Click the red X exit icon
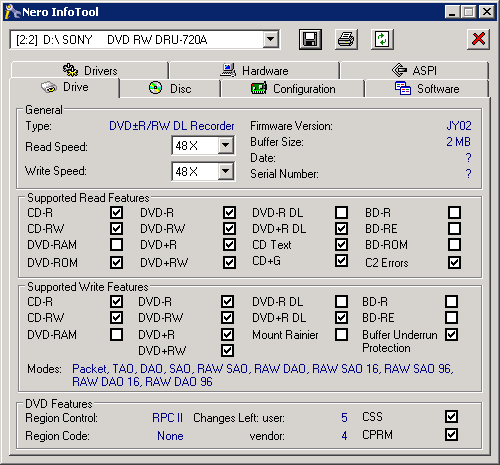Screen dimensions: 500x465 [478, 39]
